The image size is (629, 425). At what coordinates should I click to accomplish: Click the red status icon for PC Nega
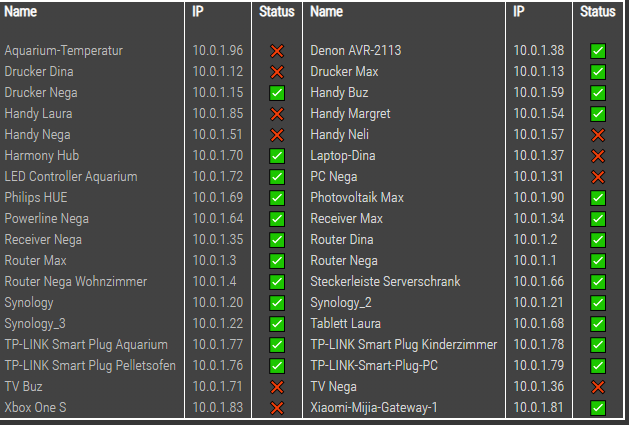click(x=598, y=177)
